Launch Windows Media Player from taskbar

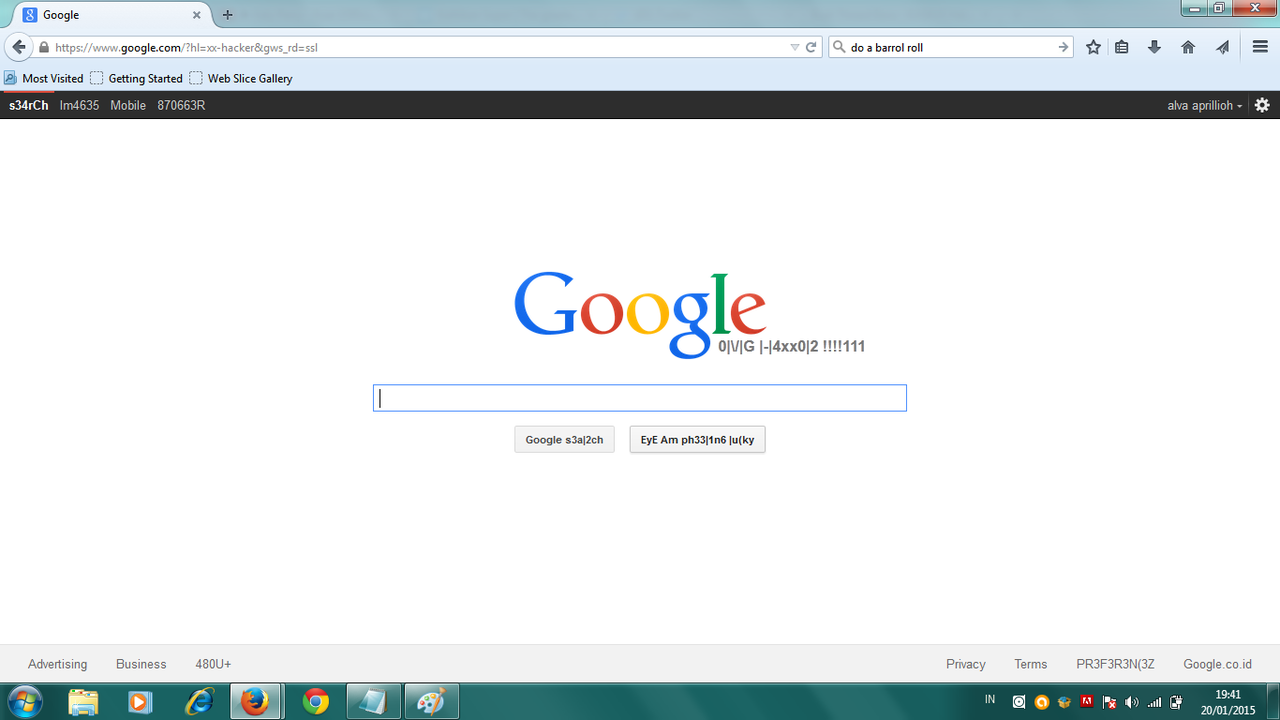[x=139, y=702]
